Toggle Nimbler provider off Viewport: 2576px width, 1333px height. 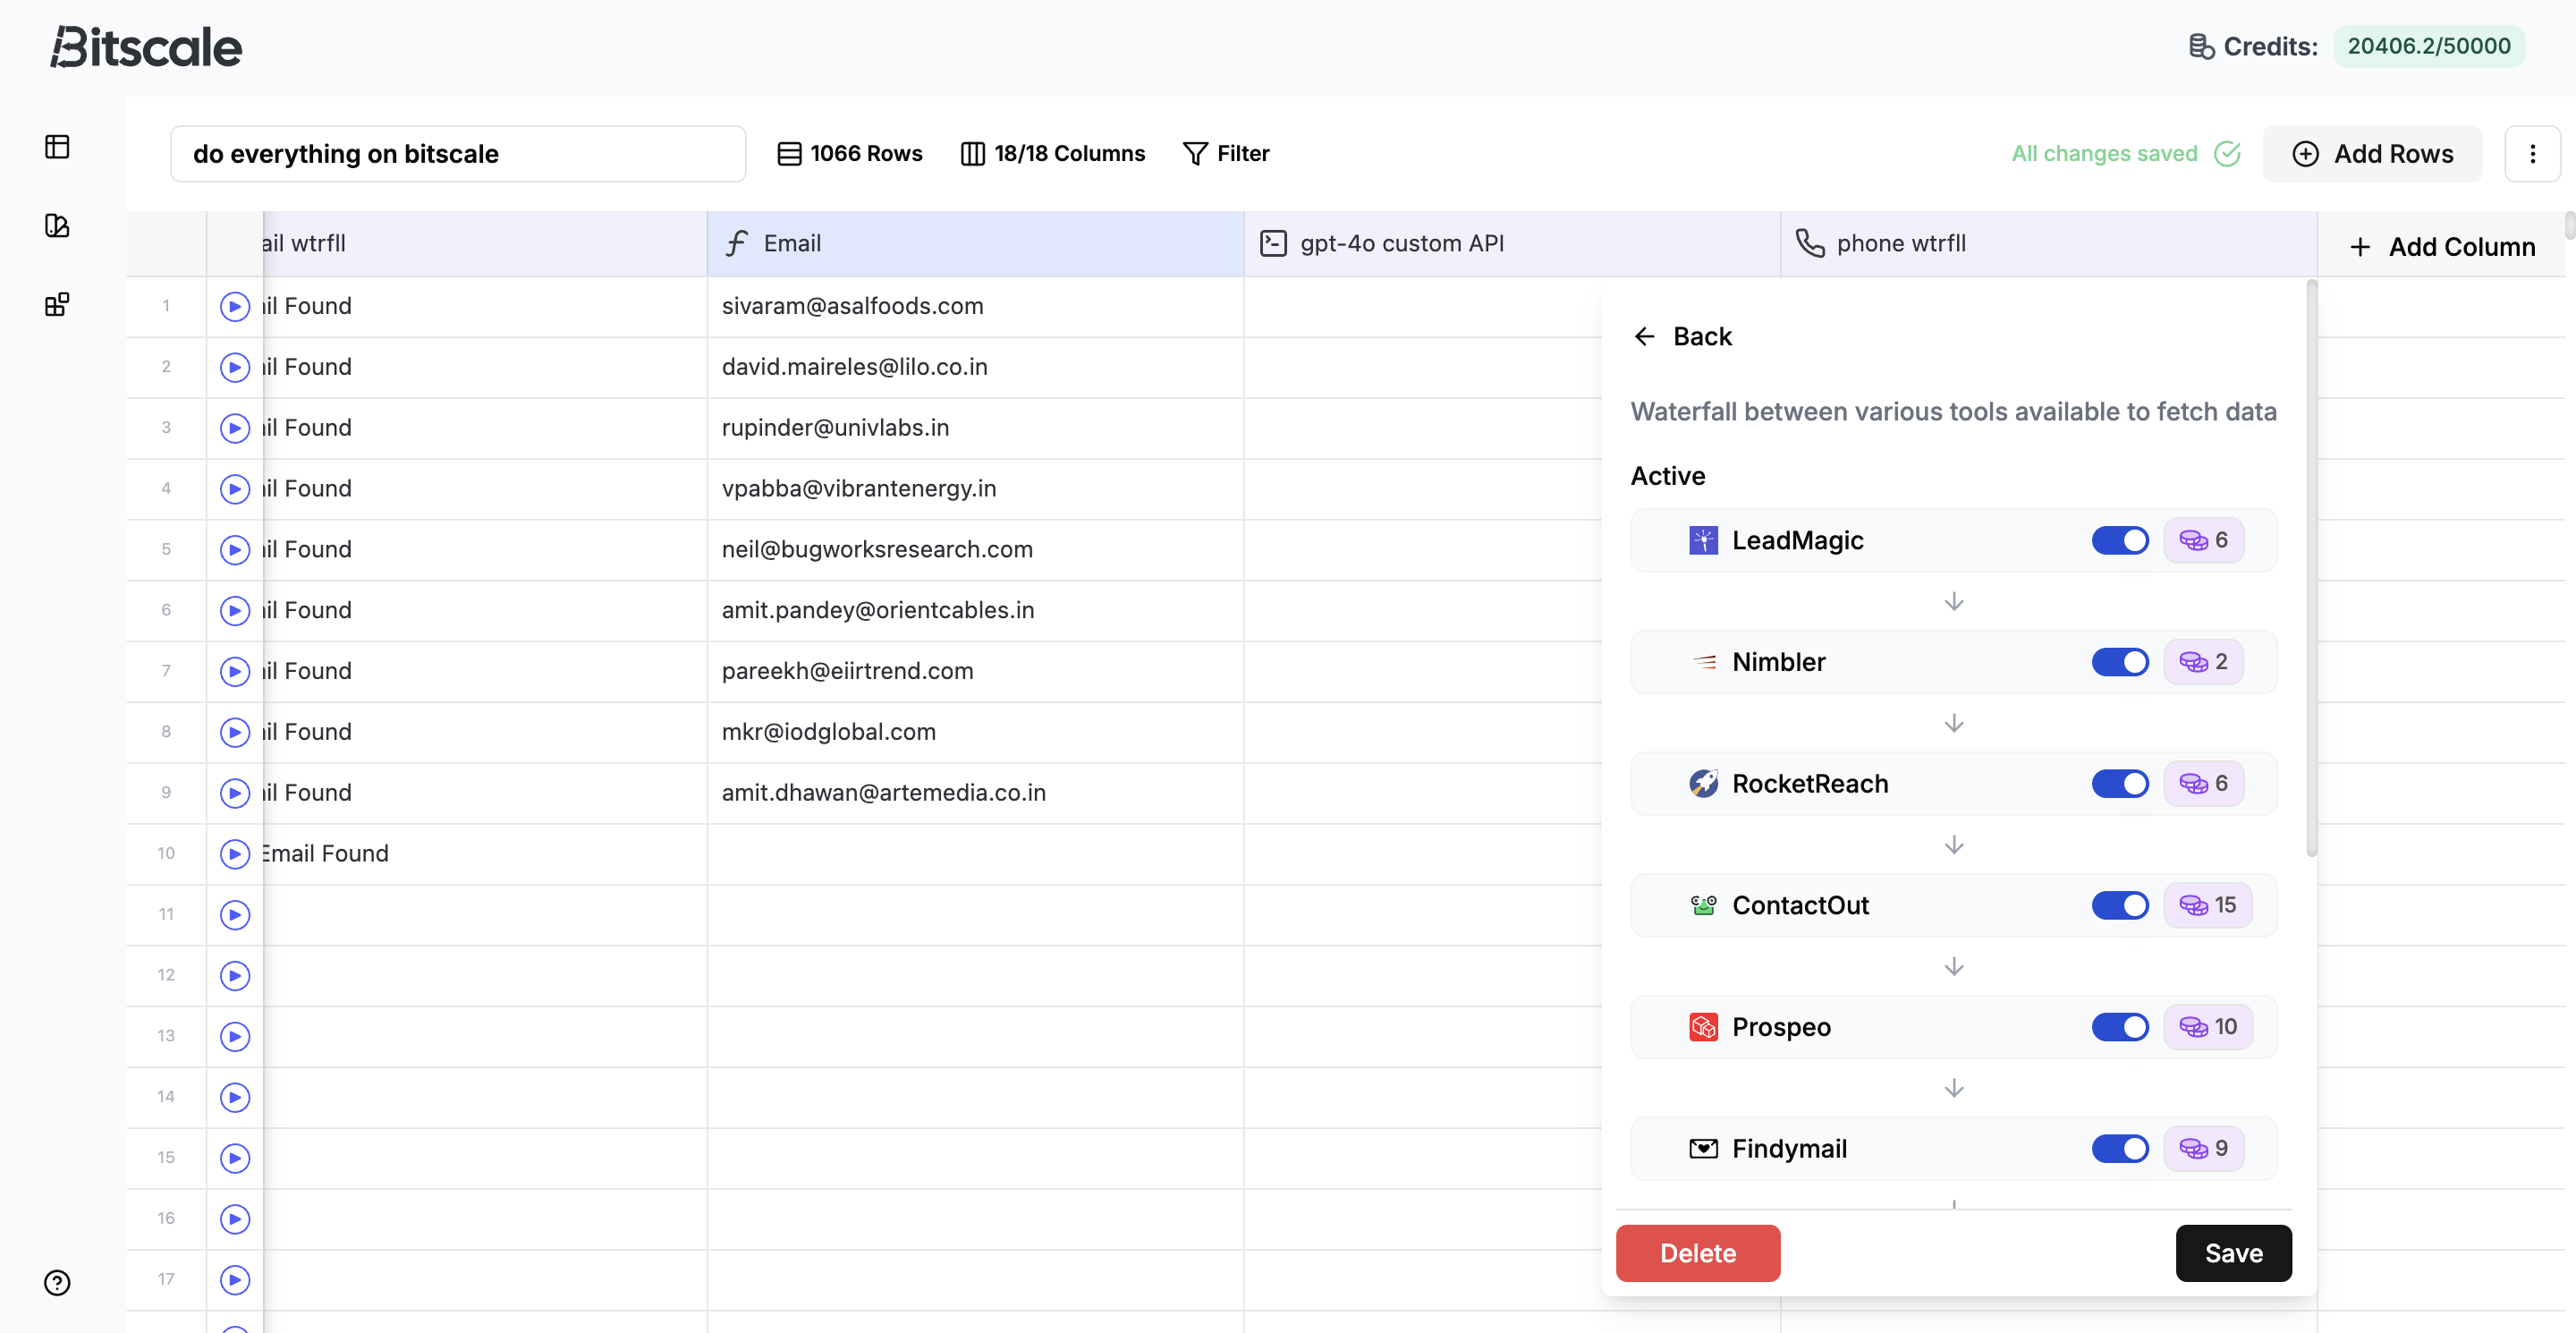click(2119, 662)
